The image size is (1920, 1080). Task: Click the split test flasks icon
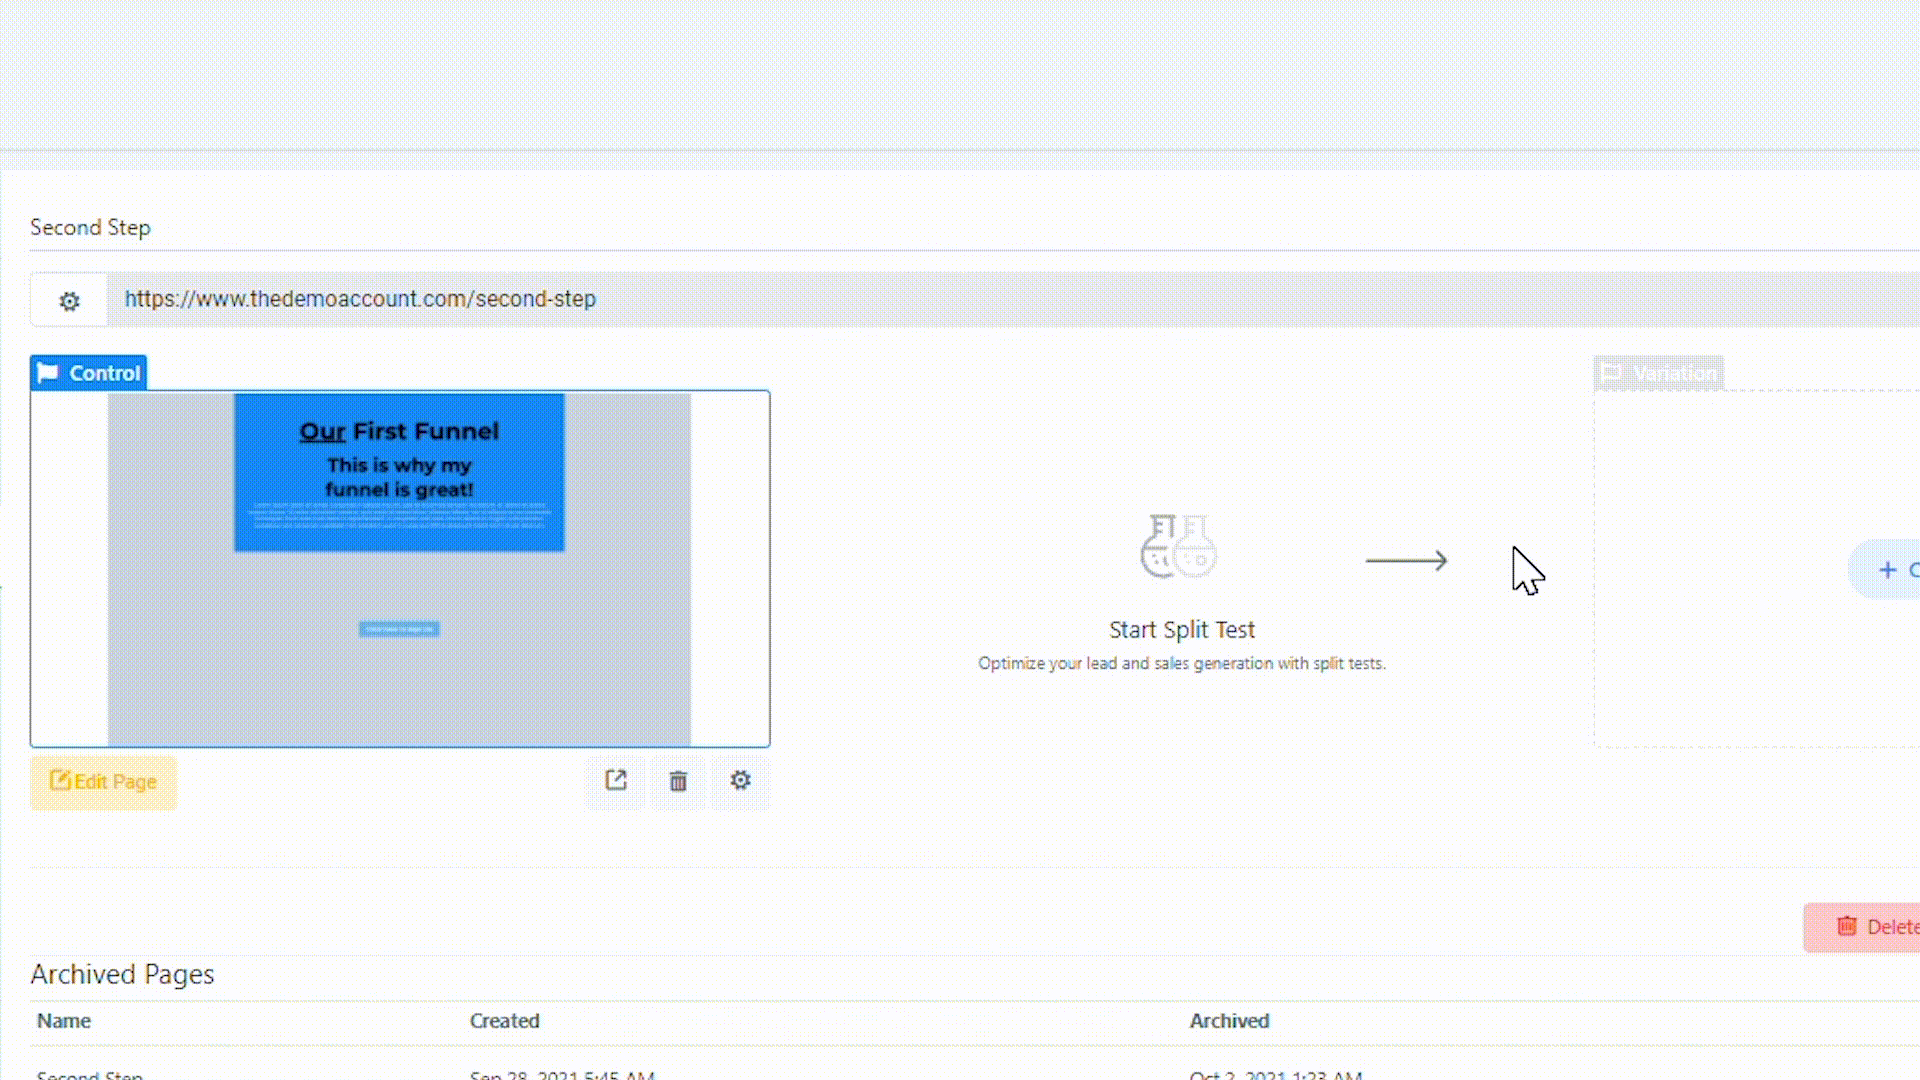(x=1179, y=546)
